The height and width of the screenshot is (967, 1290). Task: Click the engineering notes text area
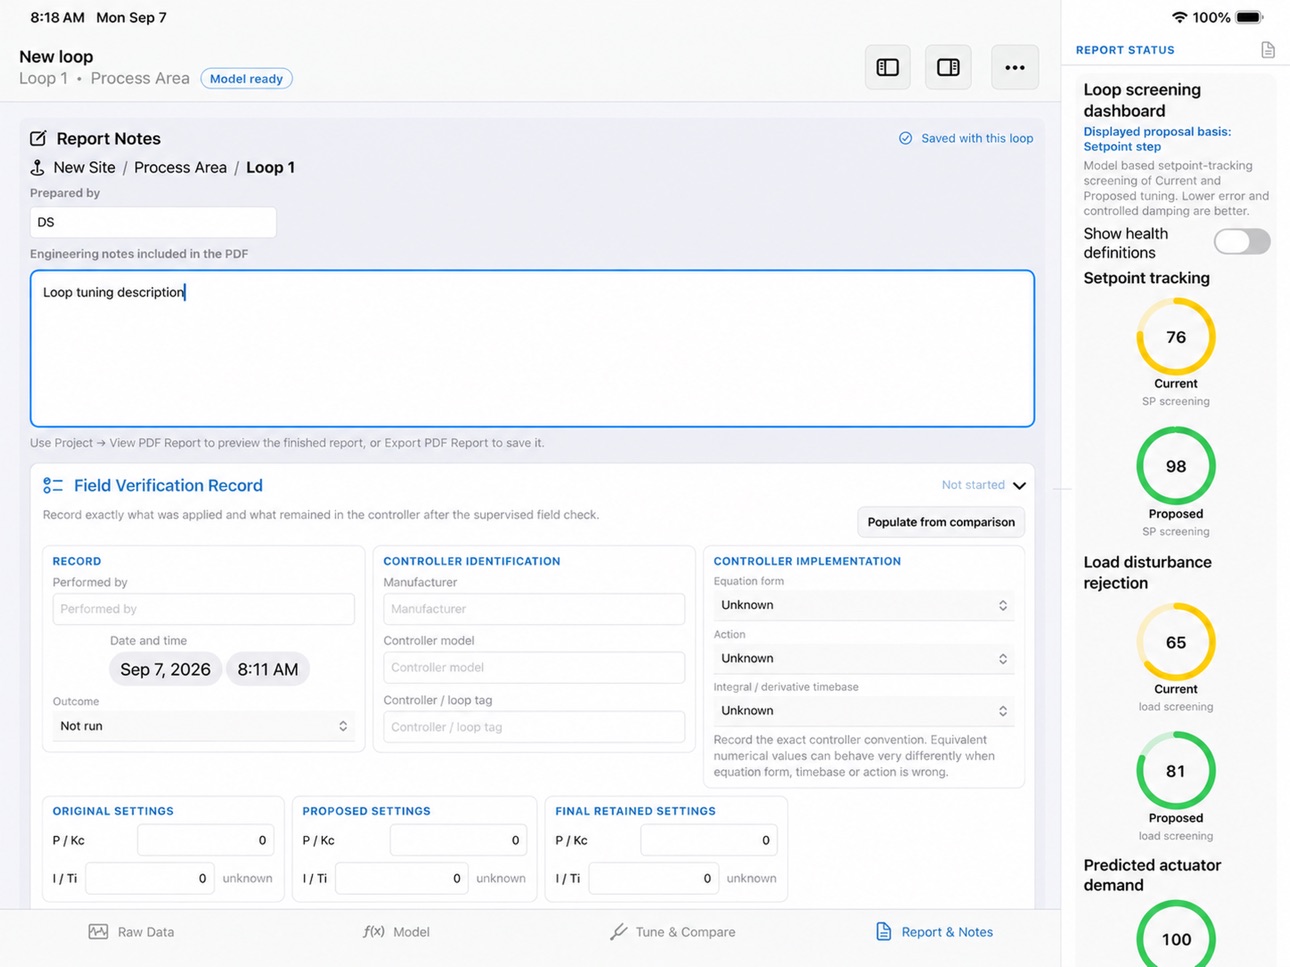click(x=532, y=348)
